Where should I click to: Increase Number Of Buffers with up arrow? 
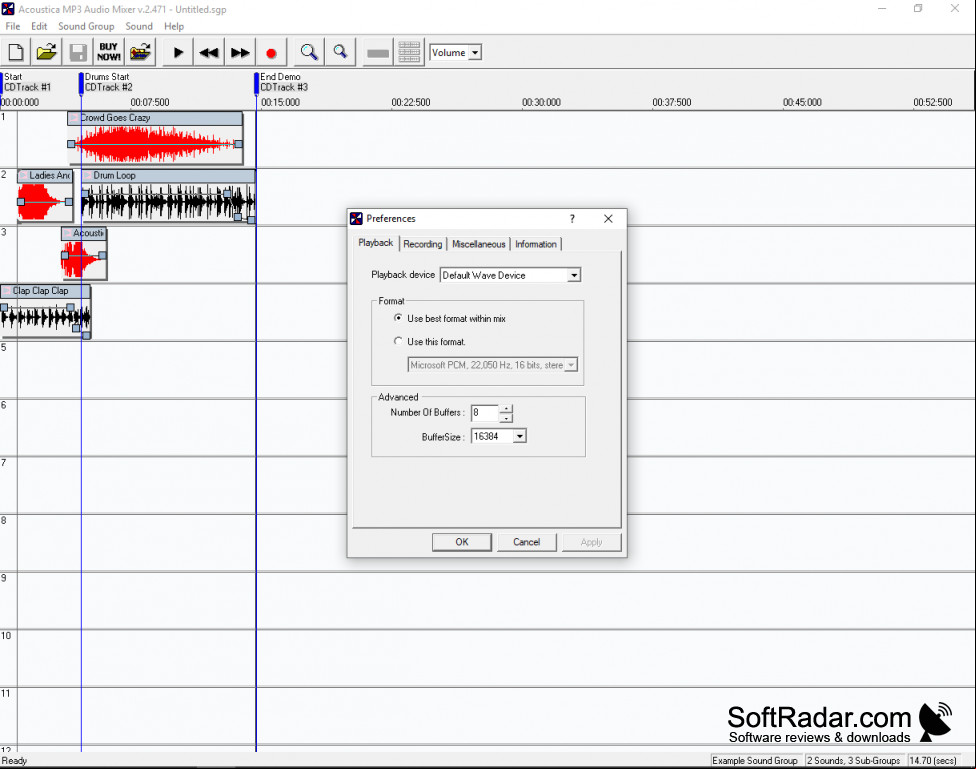click(x=507, y=409)
